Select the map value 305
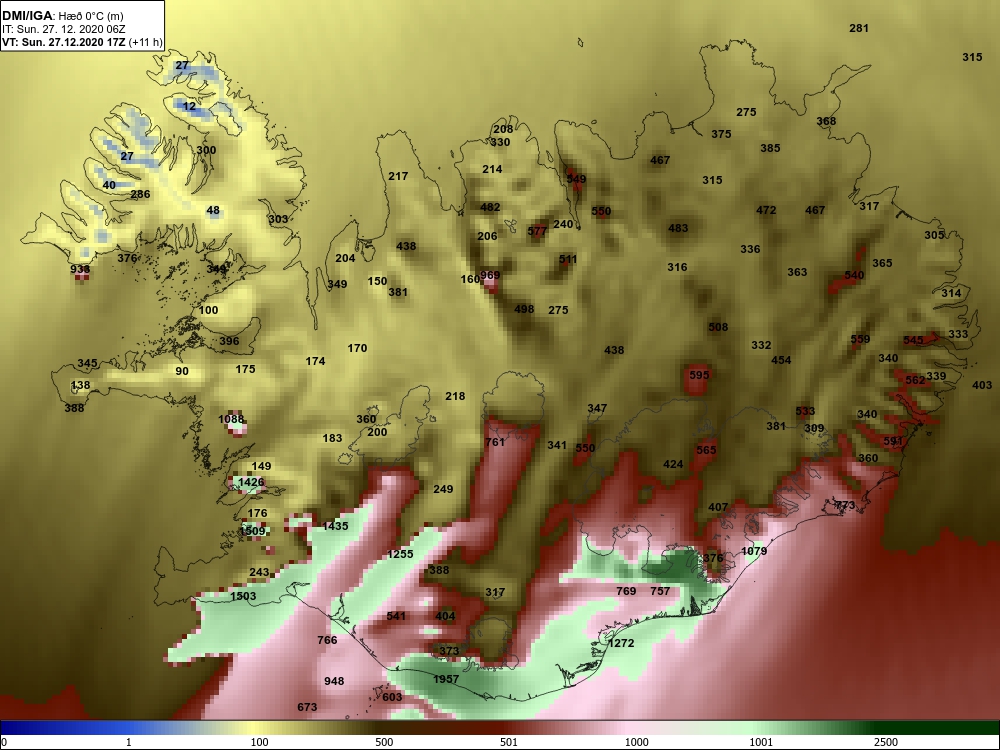The image size is (1000, 750). (934, 235)
